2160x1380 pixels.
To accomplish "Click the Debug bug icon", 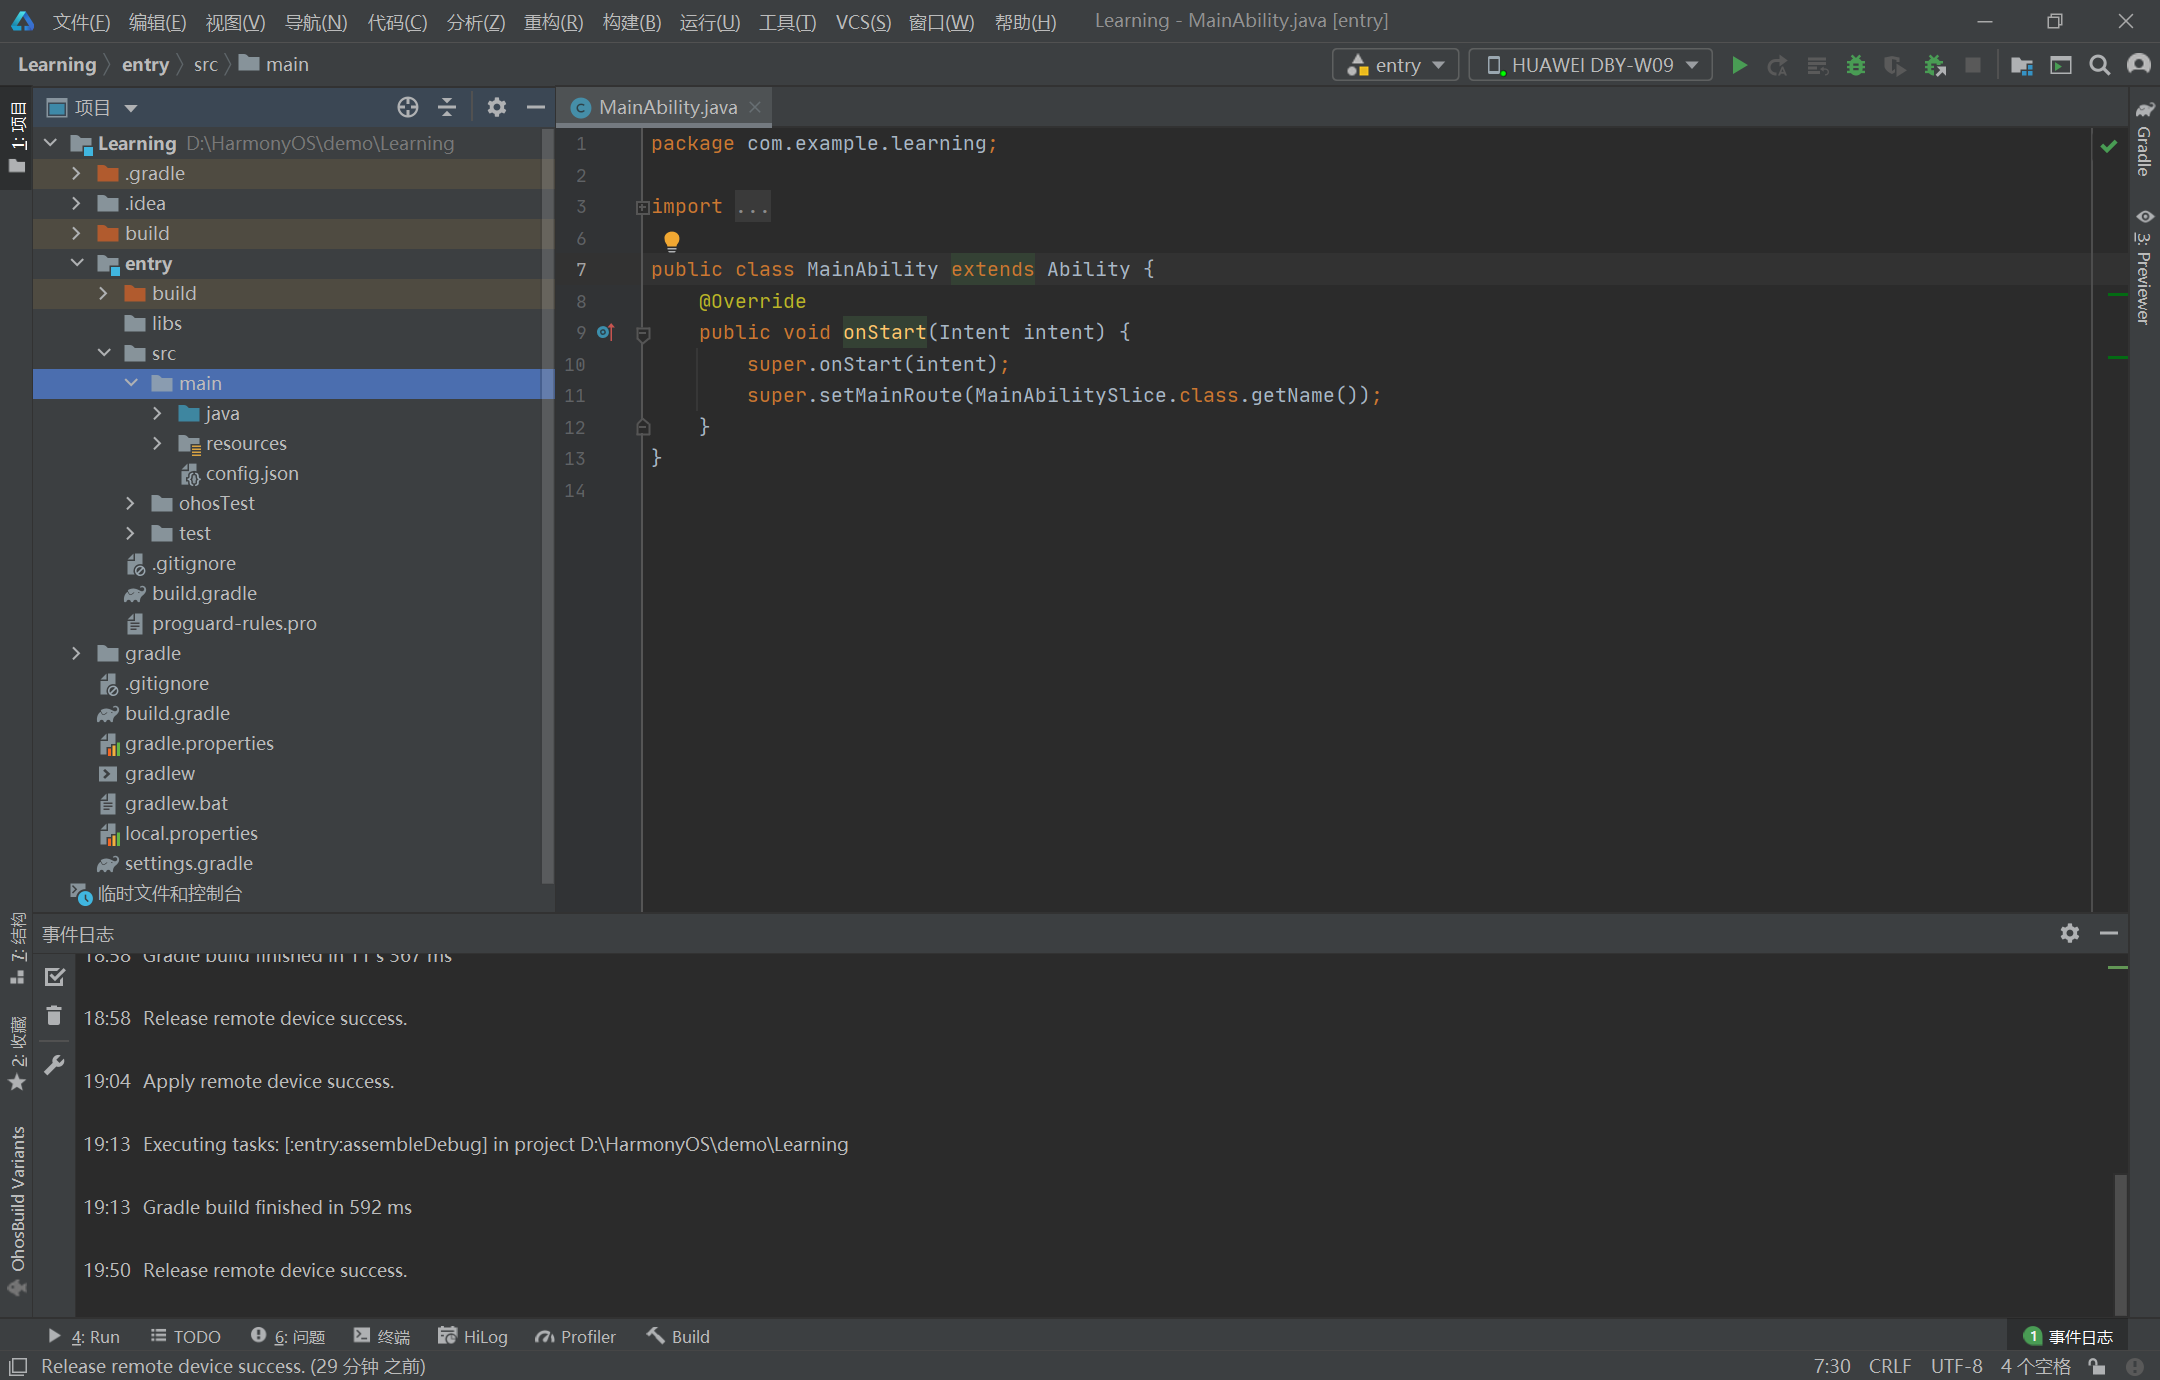I will pyautogui.click(x=1856, y=65).
